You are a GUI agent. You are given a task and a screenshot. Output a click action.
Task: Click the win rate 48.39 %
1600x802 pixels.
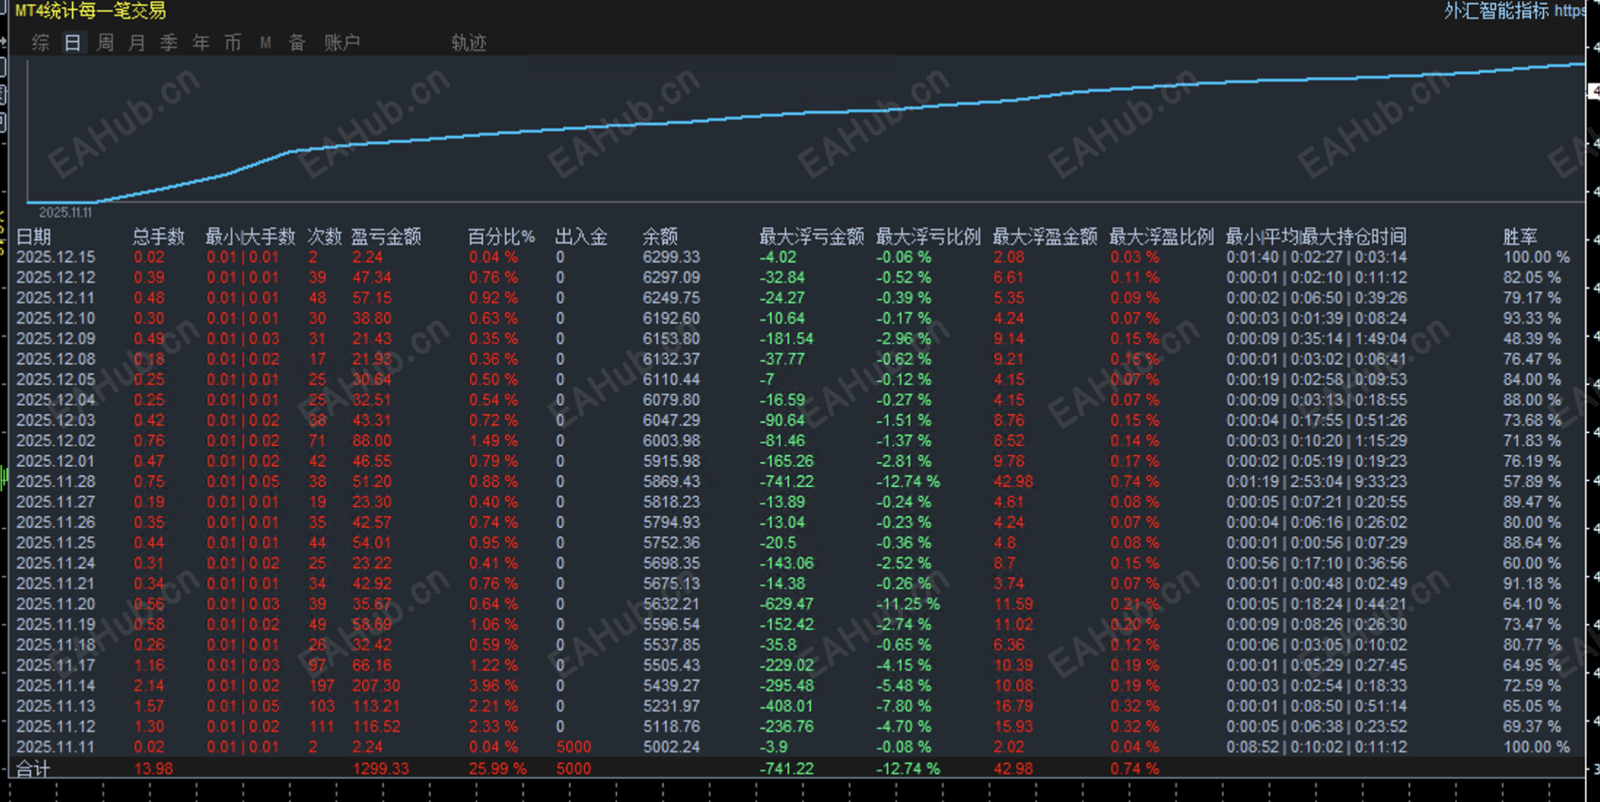(1532, 339)
